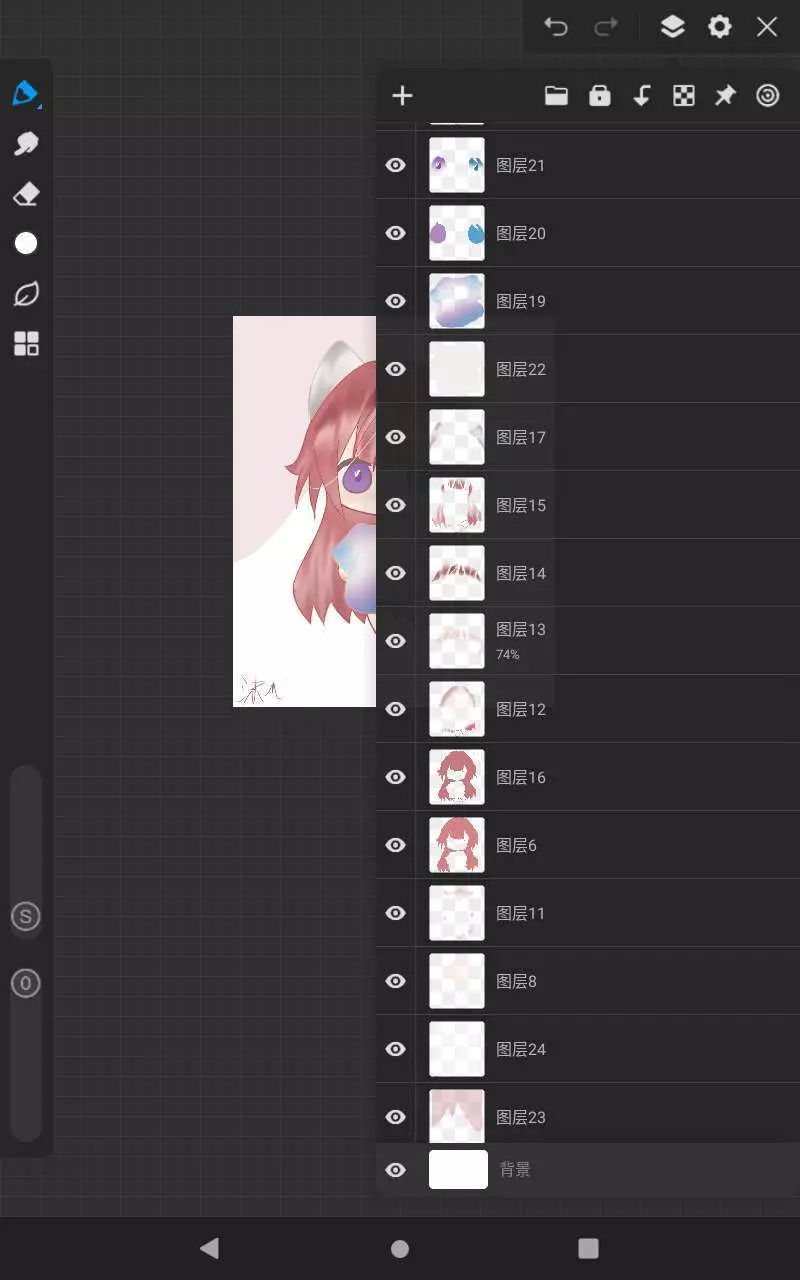Open the concentric circle layer options icon

point(768,96)
